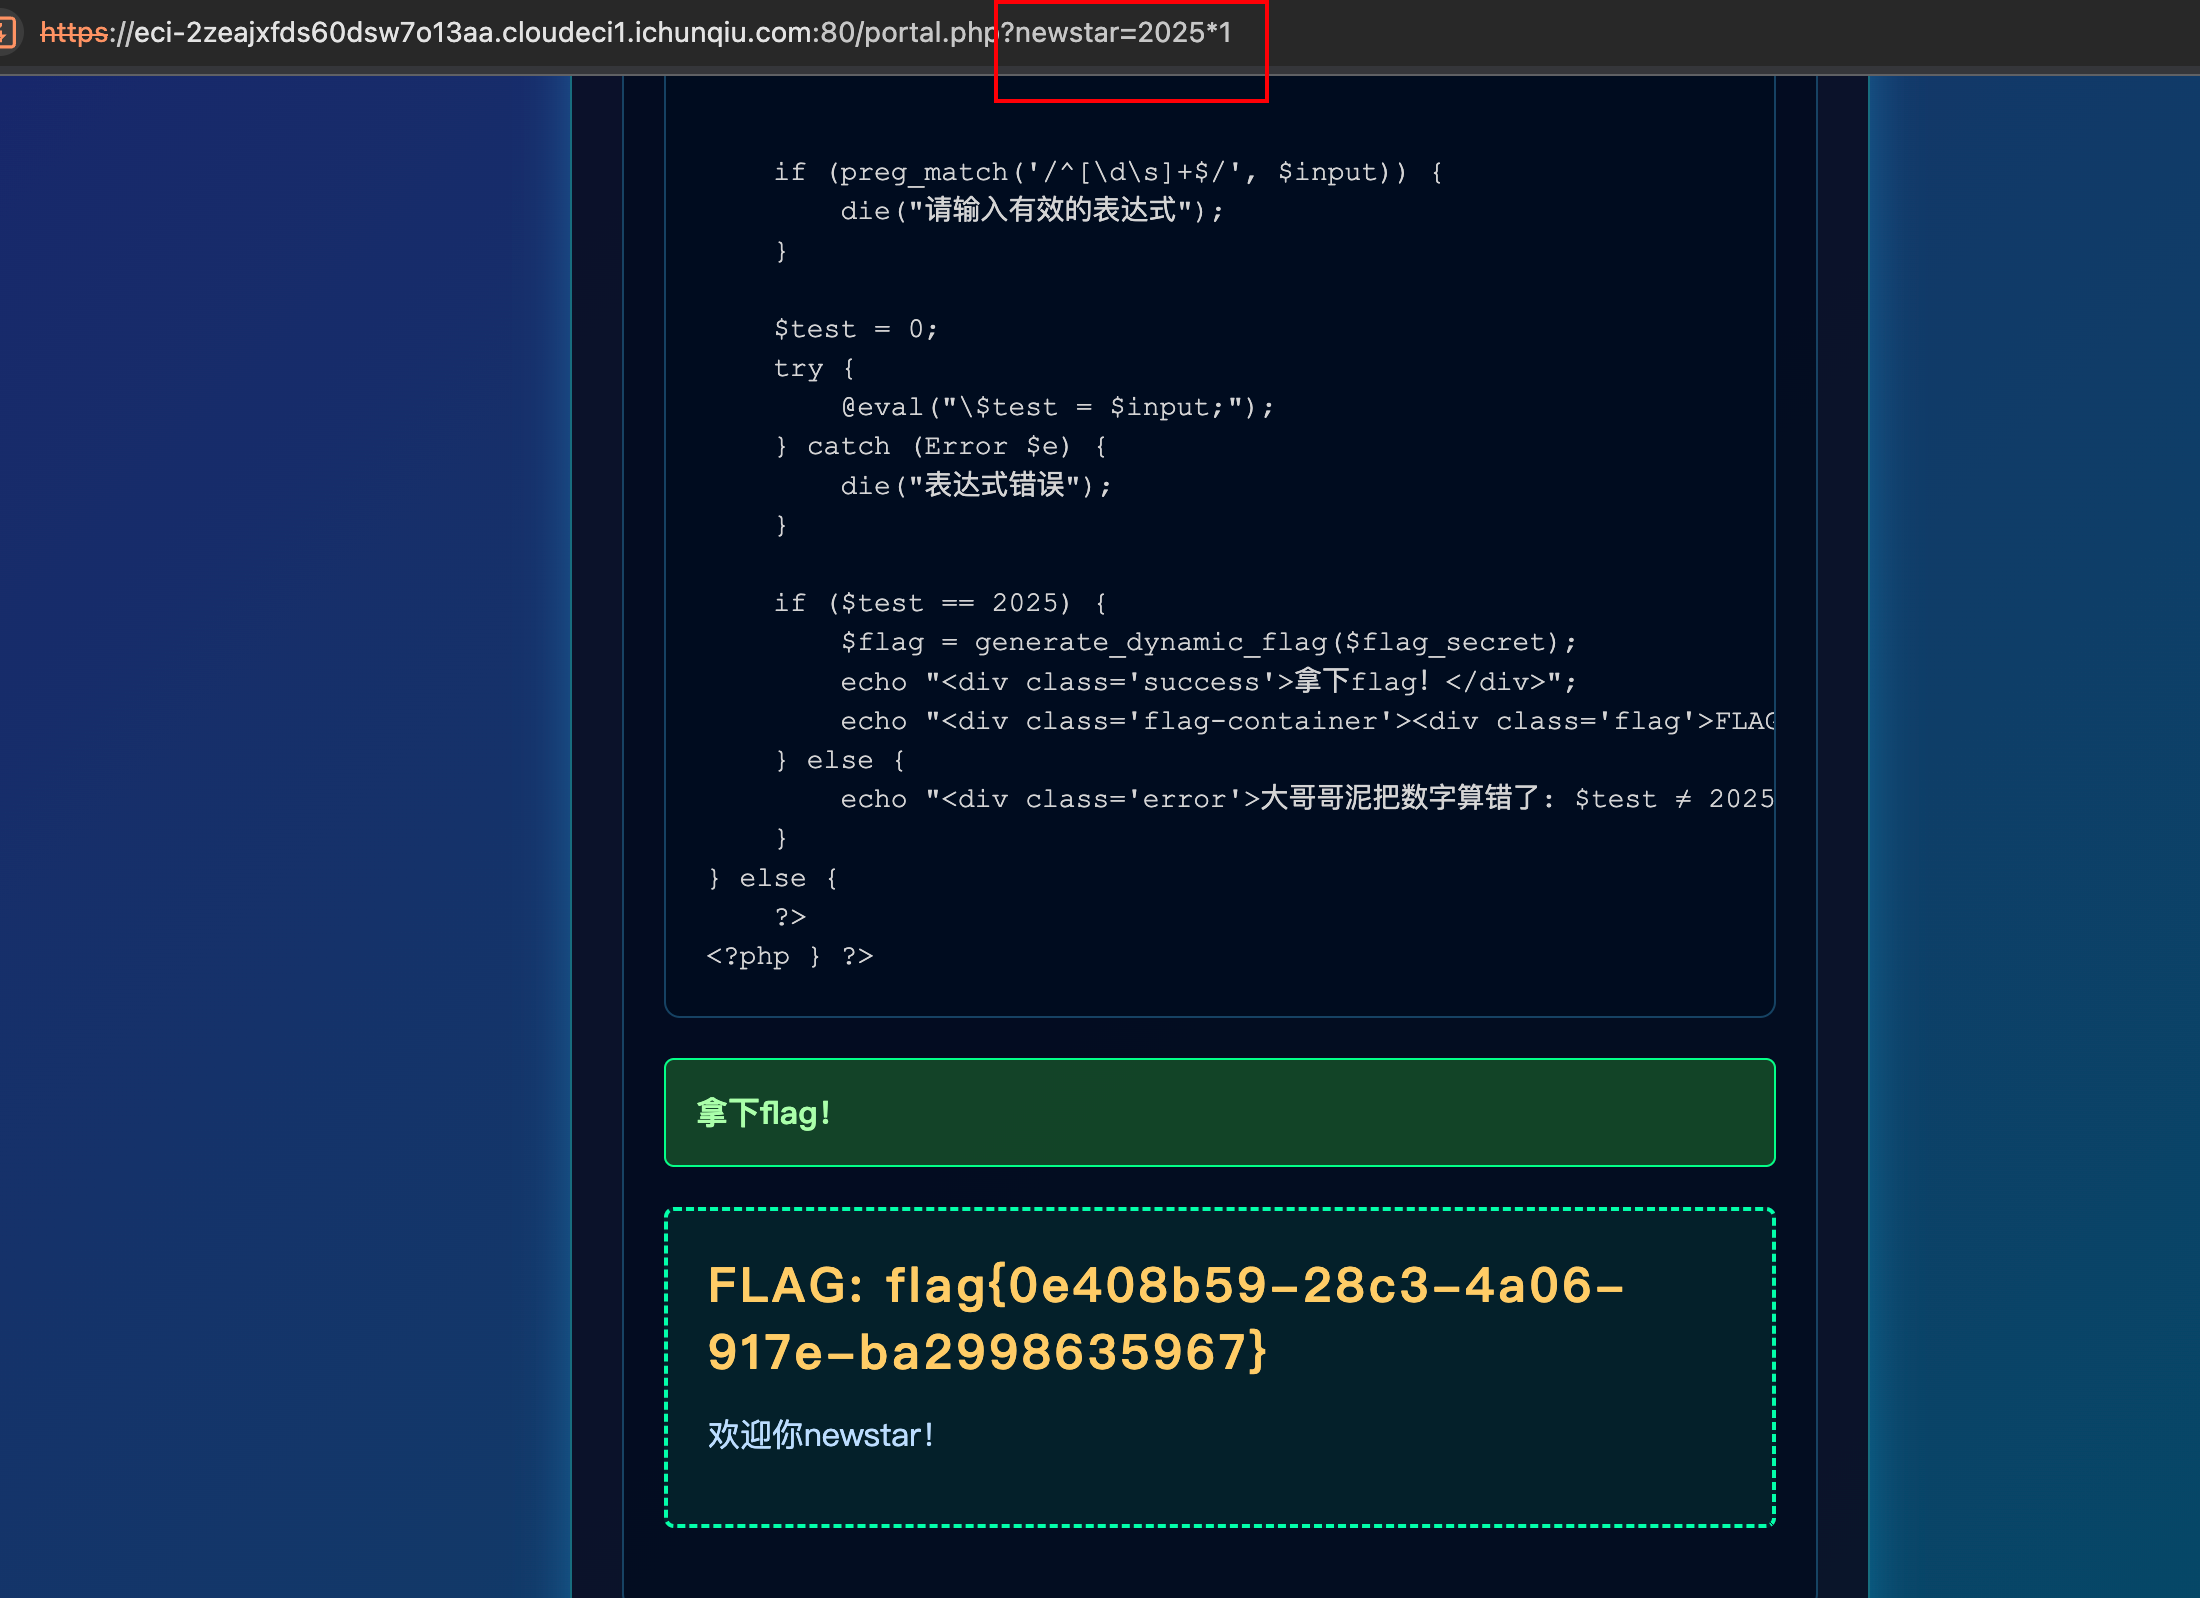Screen dimensions: 2200x1598
Task: Click the die("请输入有效的表达式") line
Action: click(1030, 211)
